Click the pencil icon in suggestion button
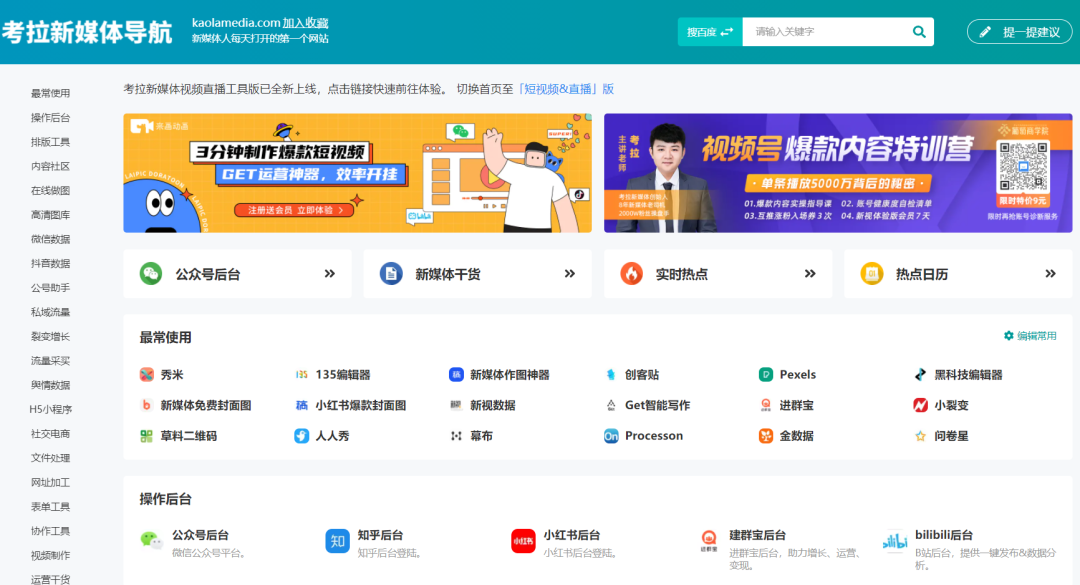Viewport: 1080px width, 585px height. [986, 32]
